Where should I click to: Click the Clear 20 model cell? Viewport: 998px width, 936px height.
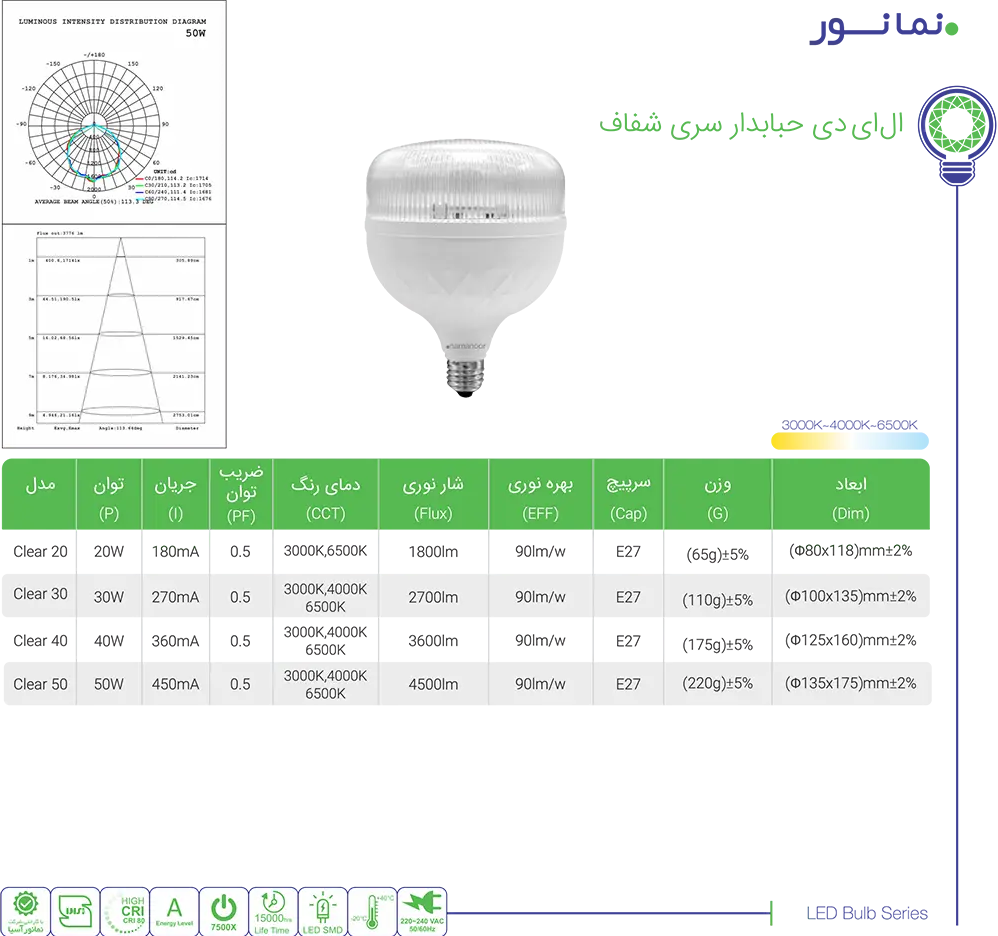(x=41, y=551)
